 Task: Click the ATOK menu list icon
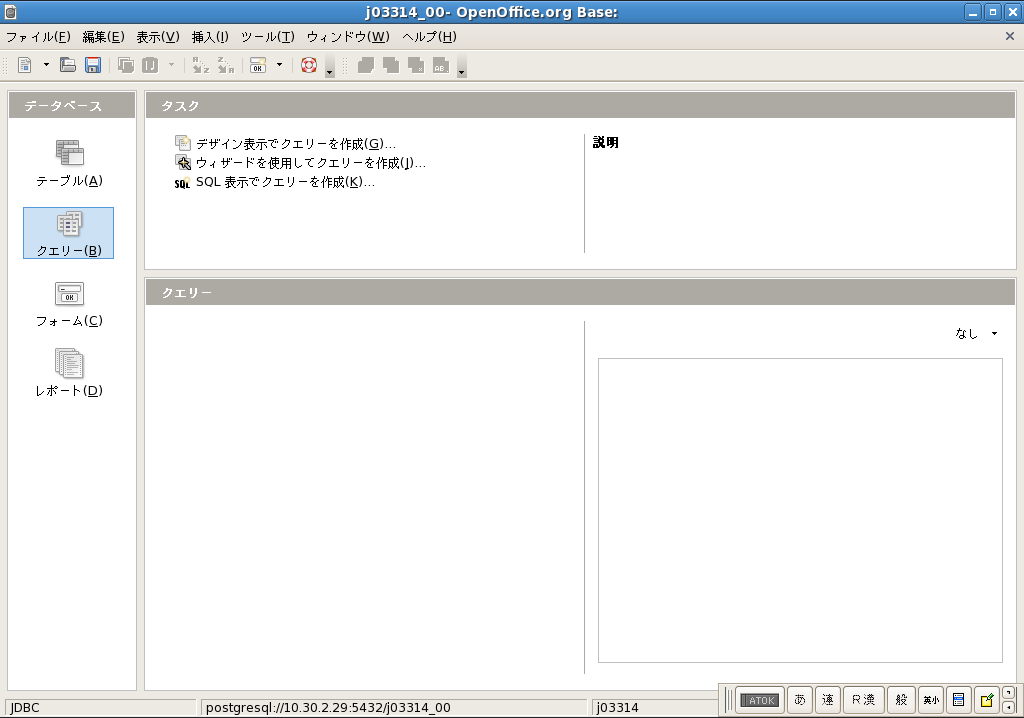click(959, 700)
